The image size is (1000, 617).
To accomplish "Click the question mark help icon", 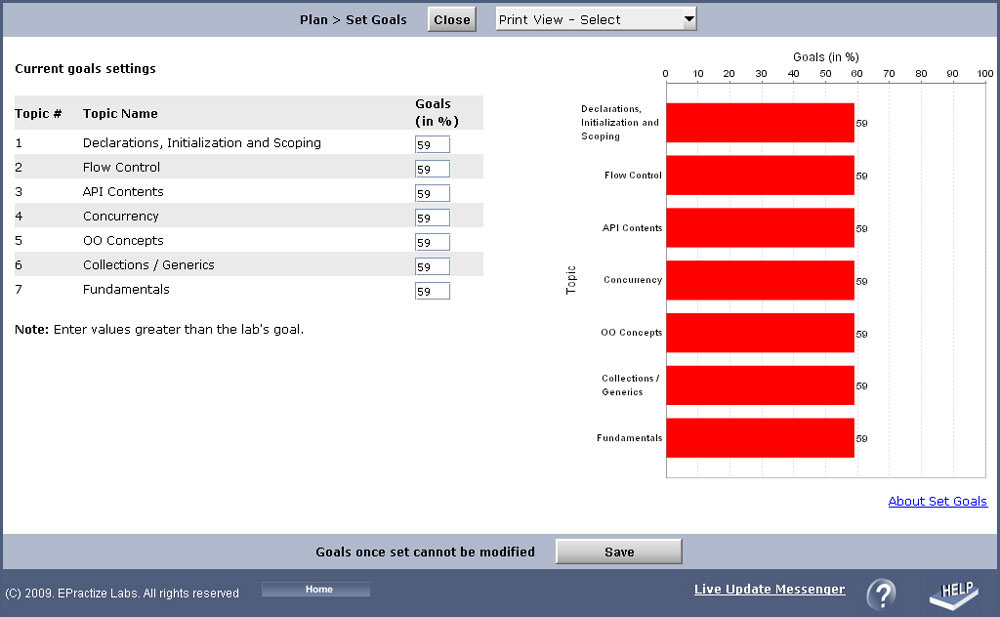I will coord(881,594).
